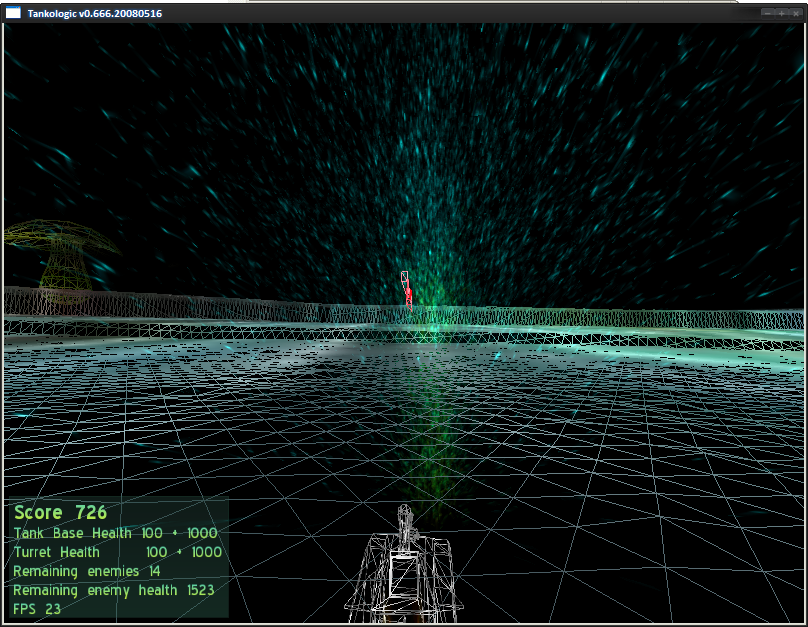
Task: Maximize the Tankologic window
Action: coord(782,13)
